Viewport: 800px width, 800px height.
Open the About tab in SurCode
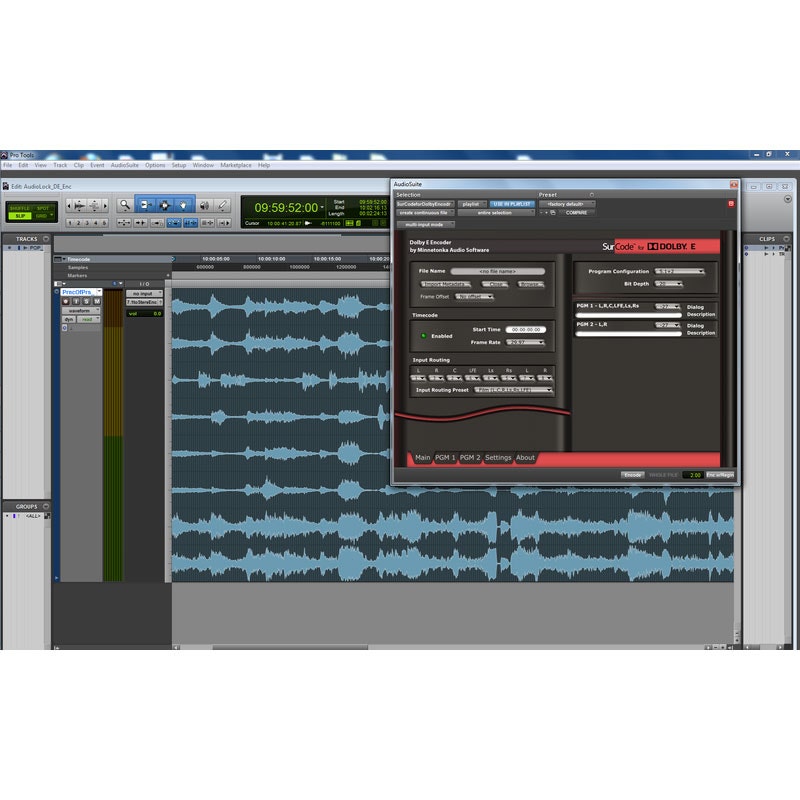pos(525,458)
